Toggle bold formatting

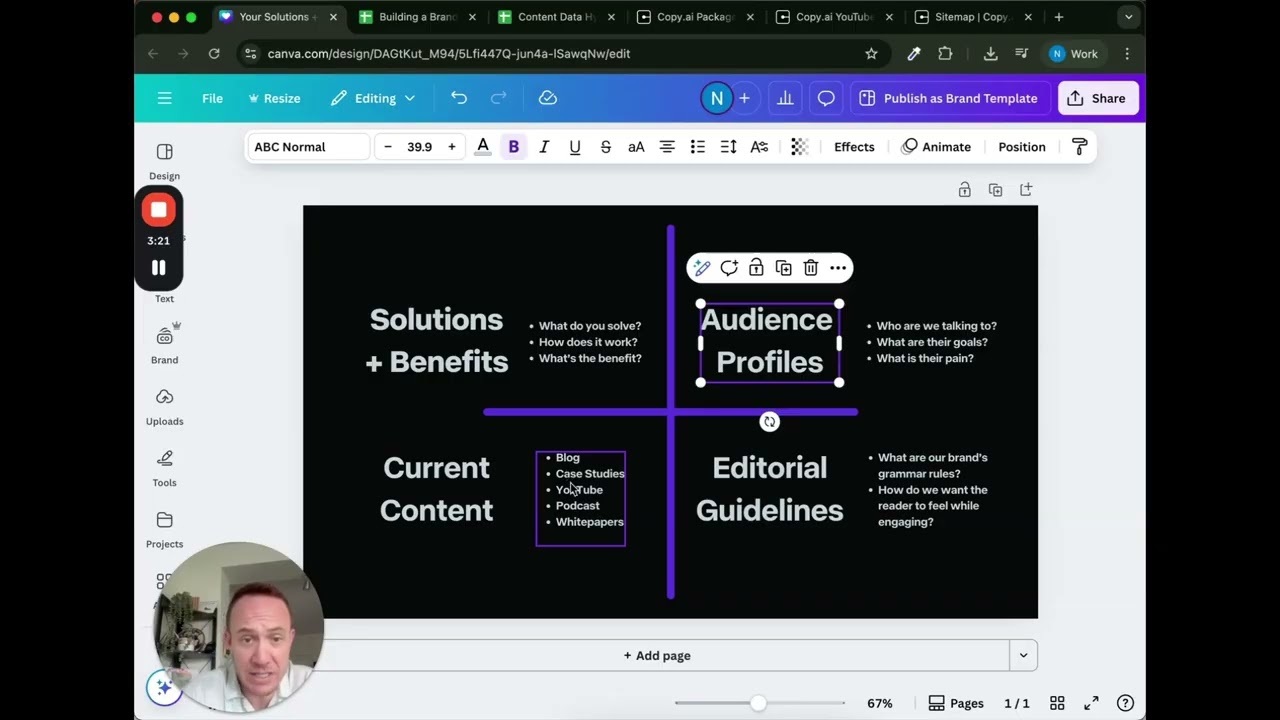pyautogui.click(x=514, y=147)
